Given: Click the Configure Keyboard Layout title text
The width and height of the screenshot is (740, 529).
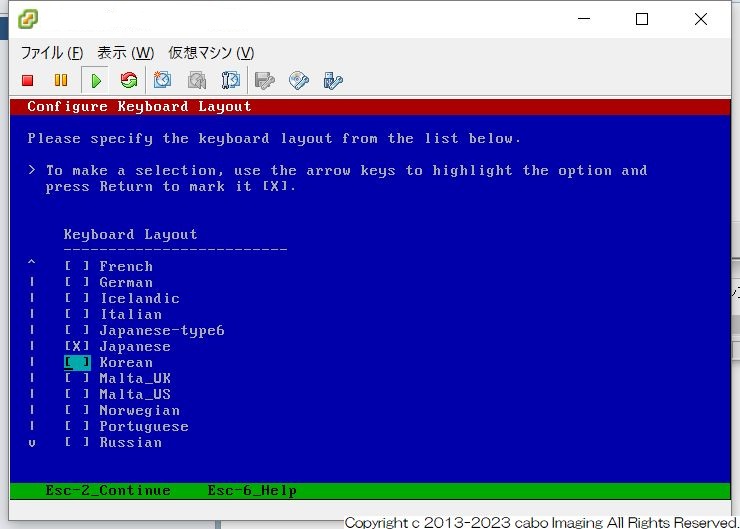Looking at the screenshot, I should click(139, 107).
